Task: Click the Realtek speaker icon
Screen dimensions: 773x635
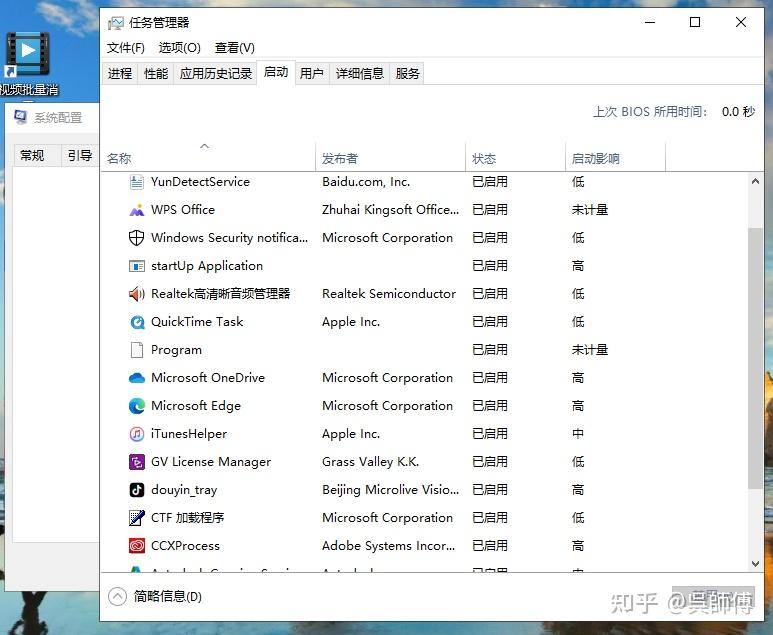Action: pyautogui.click(x=137, y=294)
